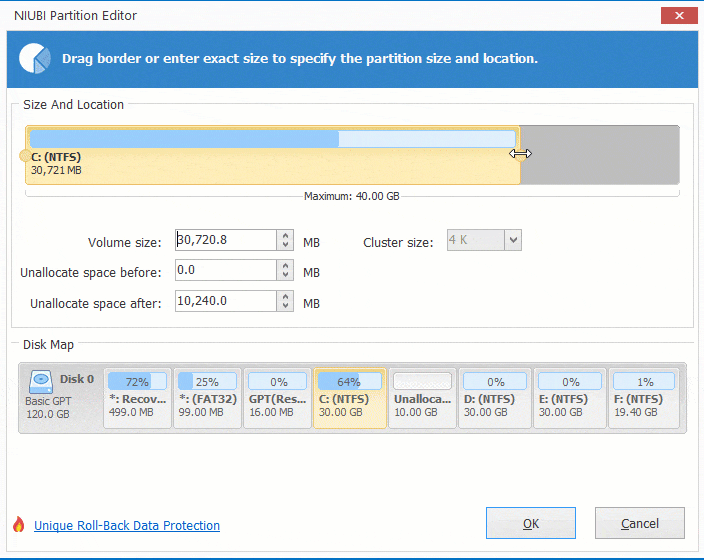Confirm with the OK button
The image size is (704, 560).
(x=531, y=523)
